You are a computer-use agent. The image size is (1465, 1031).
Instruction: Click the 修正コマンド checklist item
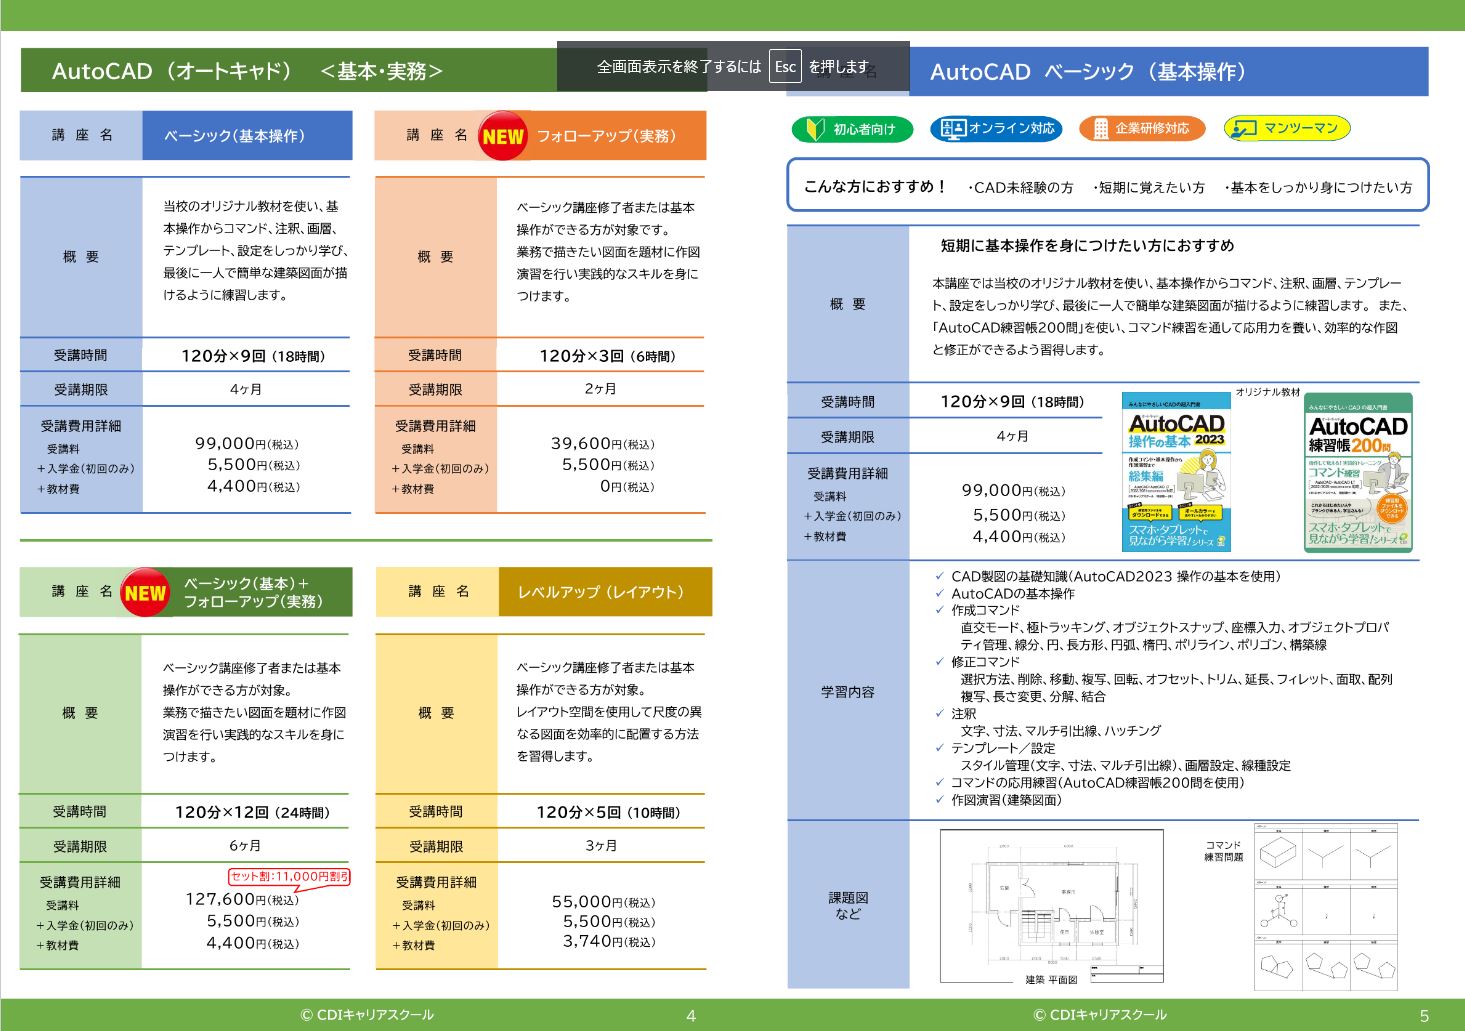[x=986, y=662]
